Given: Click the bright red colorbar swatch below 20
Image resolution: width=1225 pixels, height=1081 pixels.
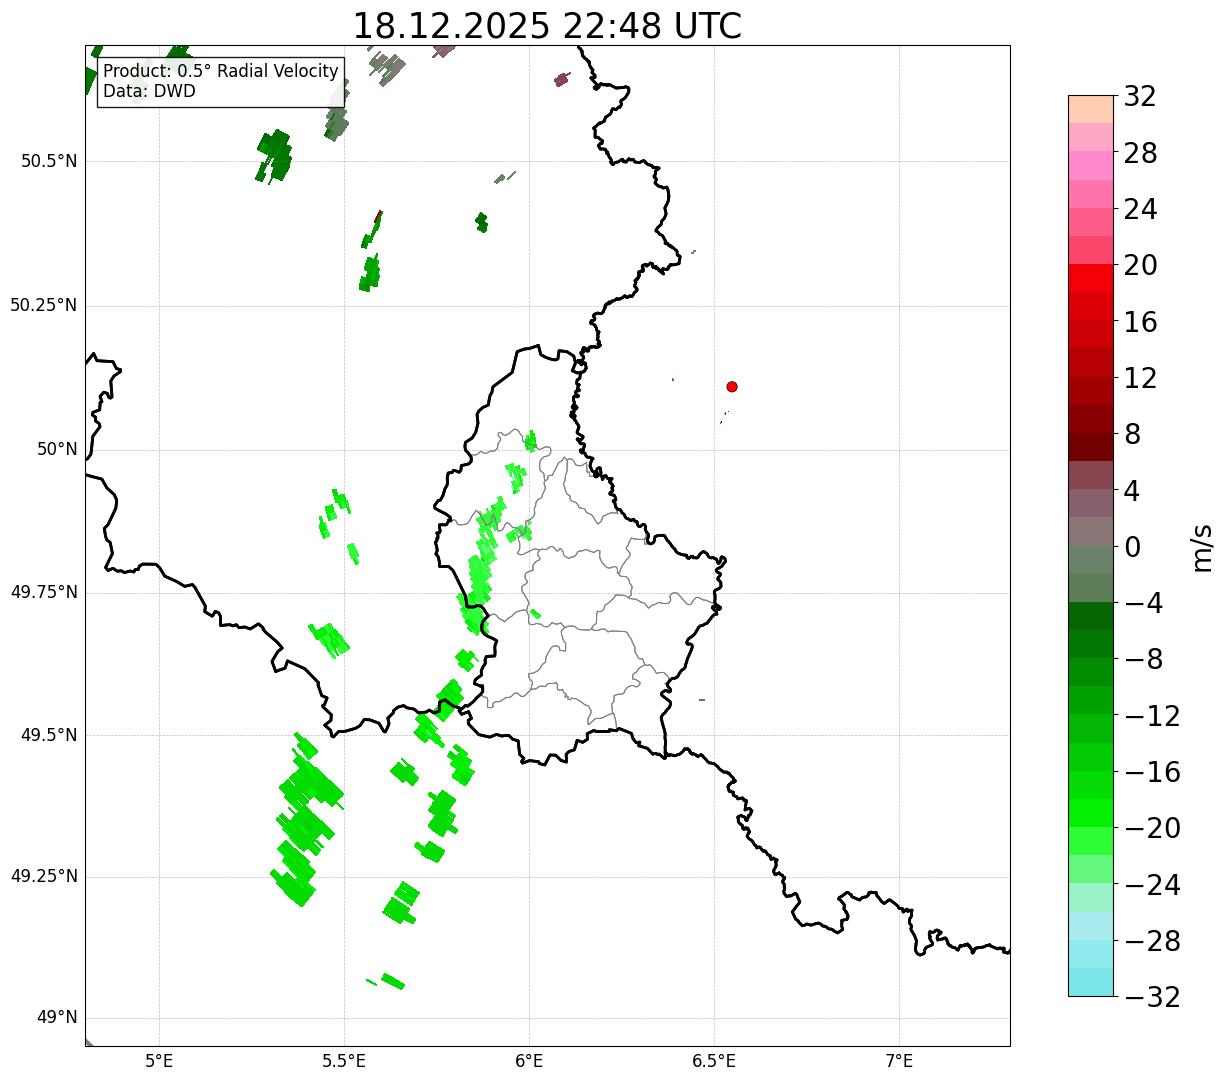Looking at the screenshot, I should click(x=1091, y=278).
